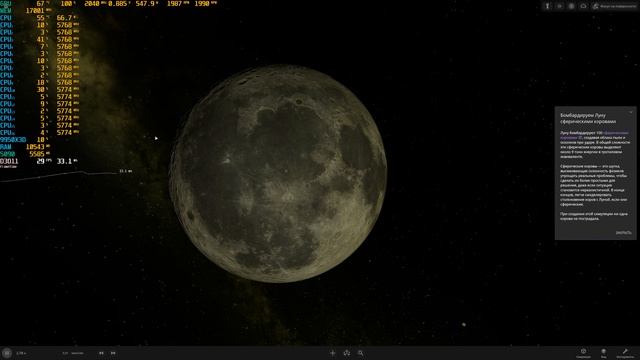Screen dimensions: 640x360
Task: Click the rewind time-step button
Action: click(x=101, y=353)
